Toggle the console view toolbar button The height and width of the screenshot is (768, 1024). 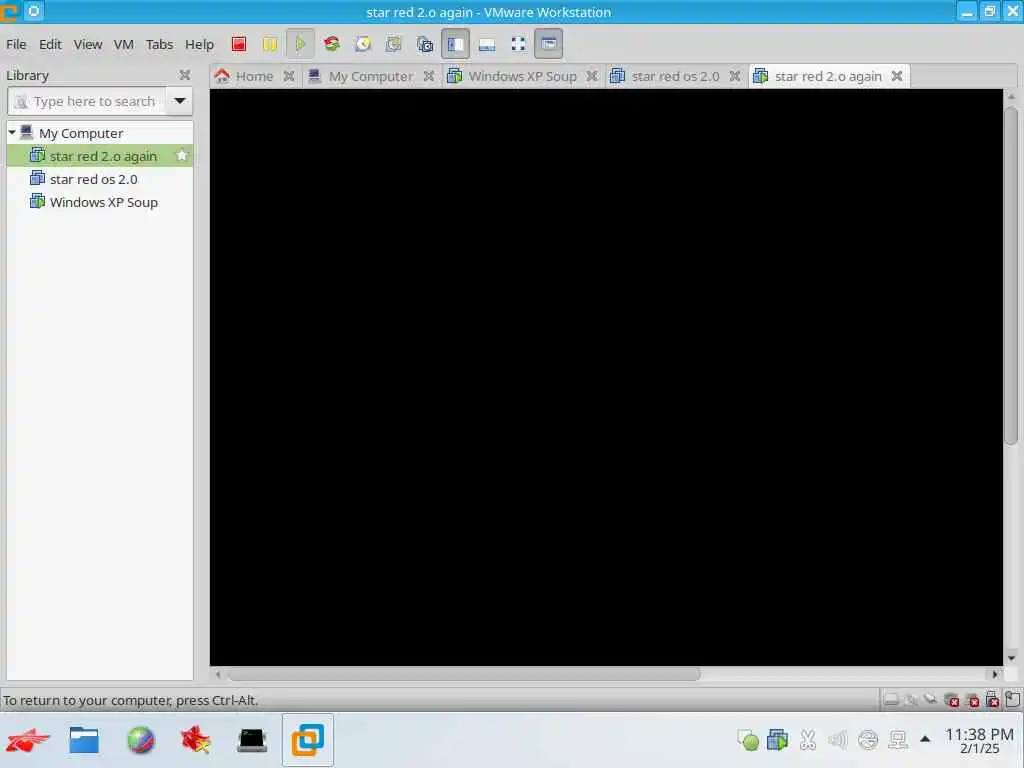[549, 44]
